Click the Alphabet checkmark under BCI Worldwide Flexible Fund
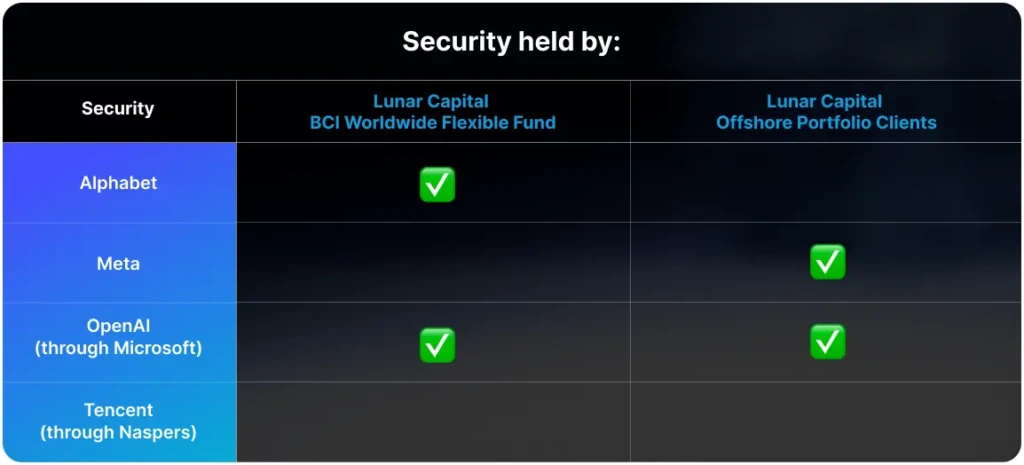The width and height of the screenshot is (1024, 465). (437, 184)
